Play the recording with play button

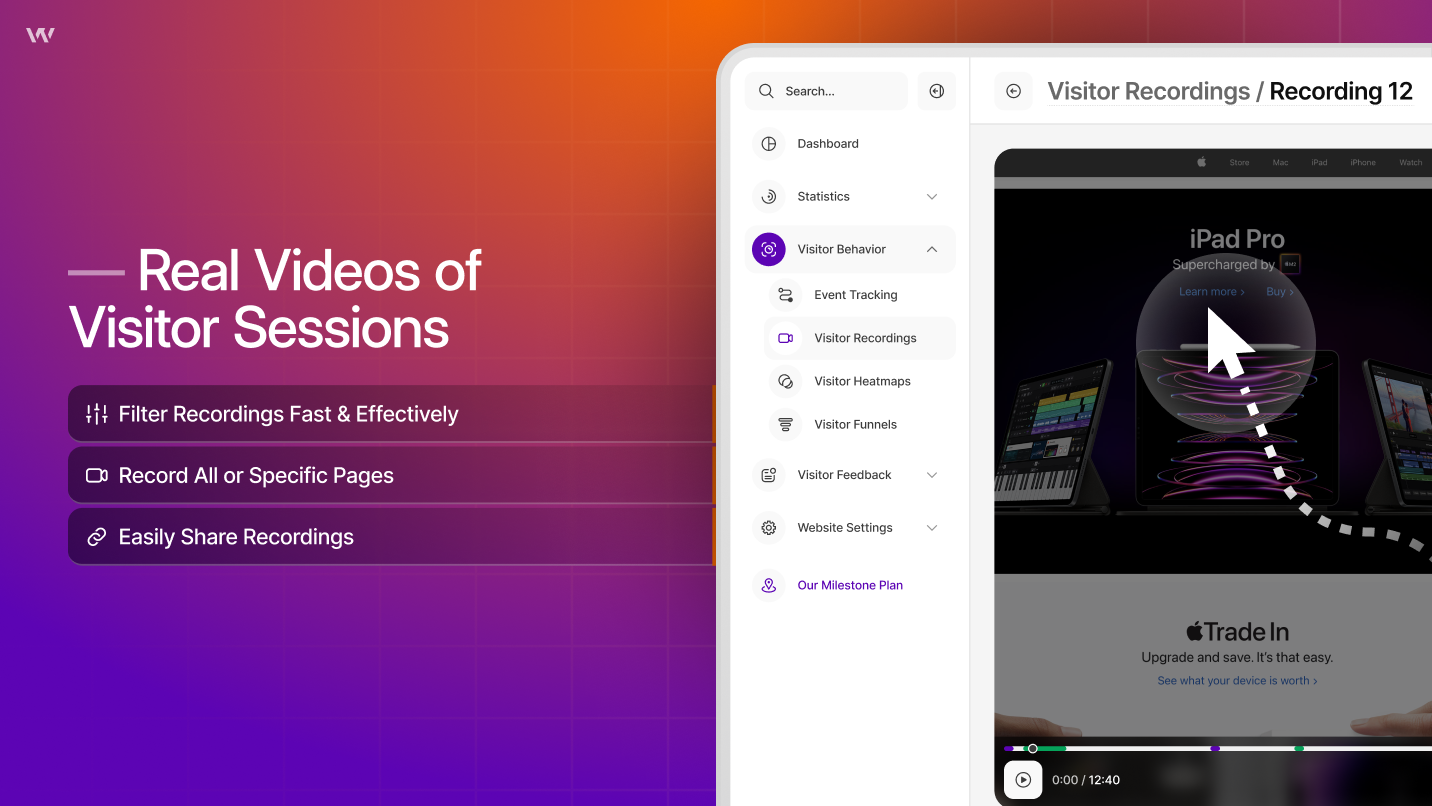(x=1023, y=780)
